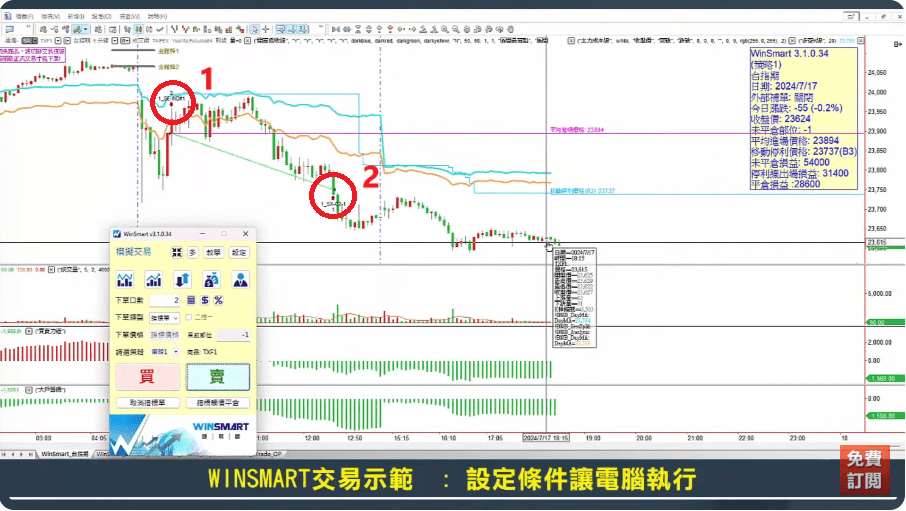906x511 pixels.
Task: Click the 設定 settings button
Action: coord(239,253)
